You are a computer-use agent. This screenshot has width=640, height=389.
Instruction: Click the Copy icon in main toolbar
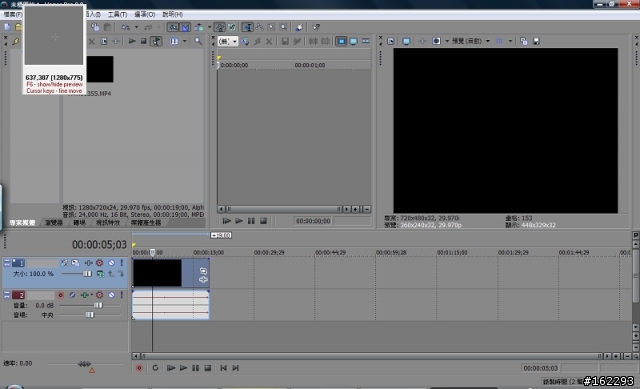pyautogui.click(x=95, y=27)
